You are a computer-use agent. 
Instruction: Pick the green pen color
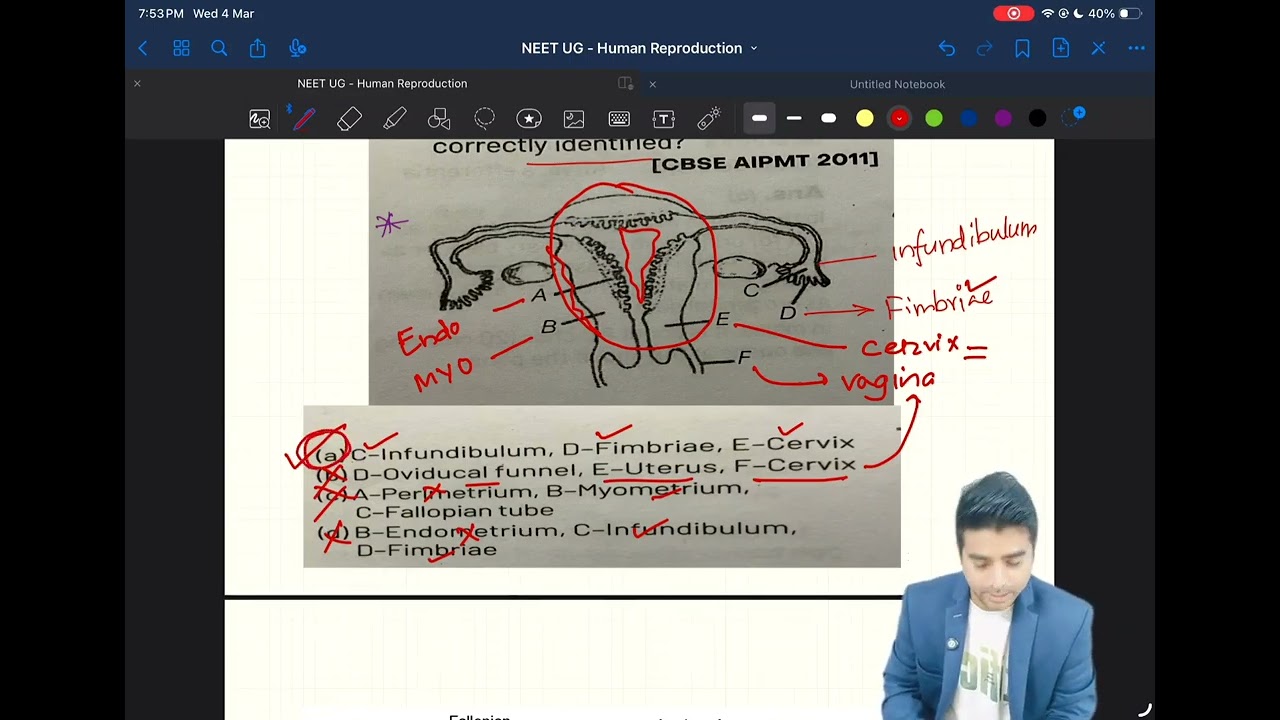934,118
